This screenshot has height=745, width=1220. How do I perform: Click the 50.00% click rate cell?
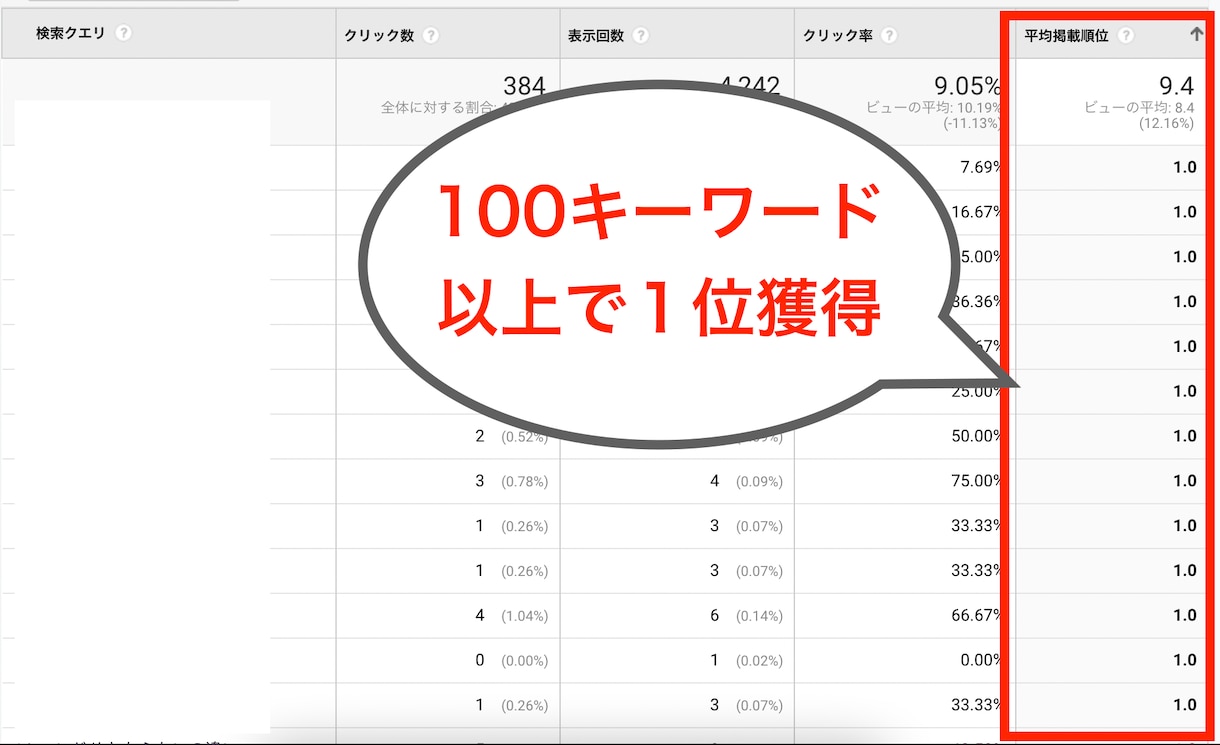click(975, 436)
